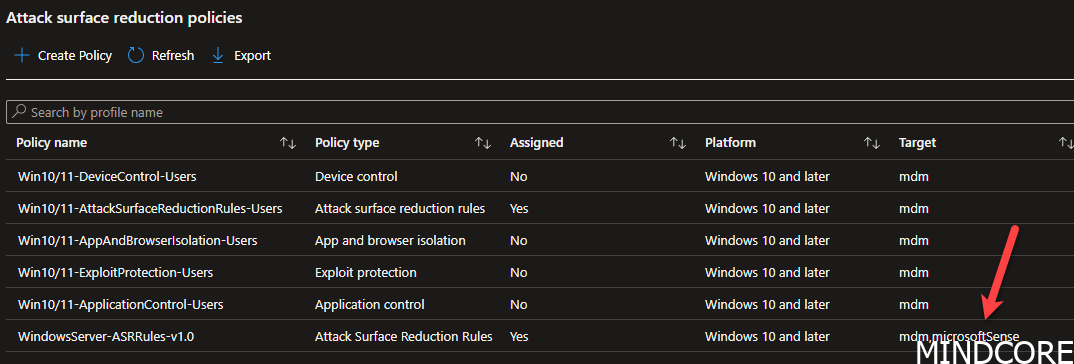Click the mdm target in ApplicationControl row
The height and width of the screenshot is (364, 1074).
pyautogui.click(x=914, y=304)
